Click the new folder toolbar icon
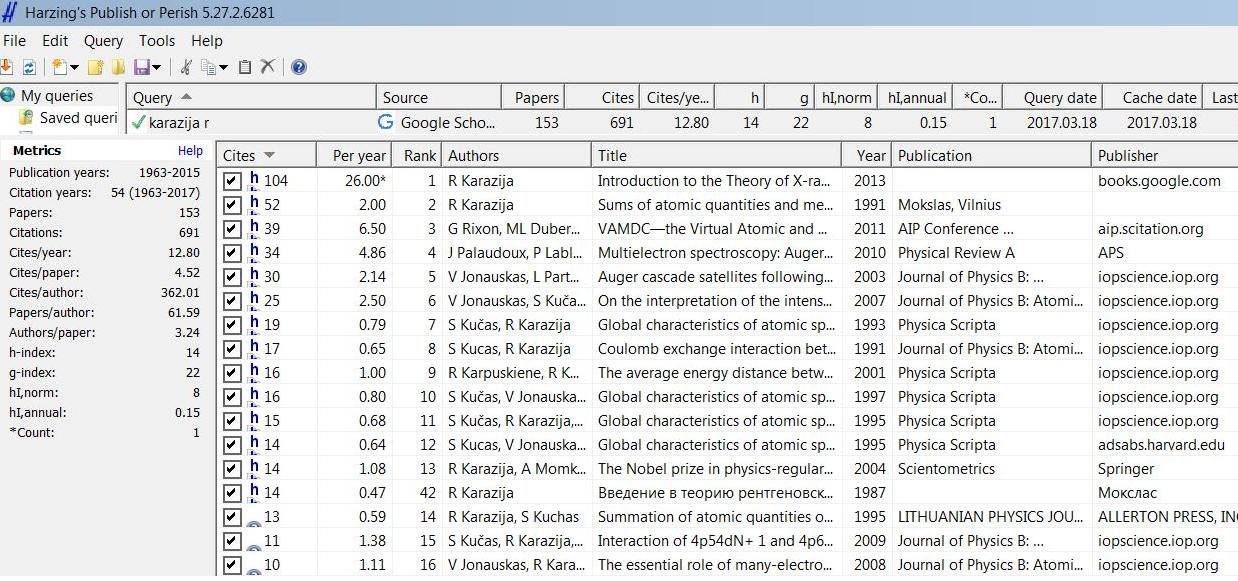The image size is (1238, 581). (x=96, y=67)
